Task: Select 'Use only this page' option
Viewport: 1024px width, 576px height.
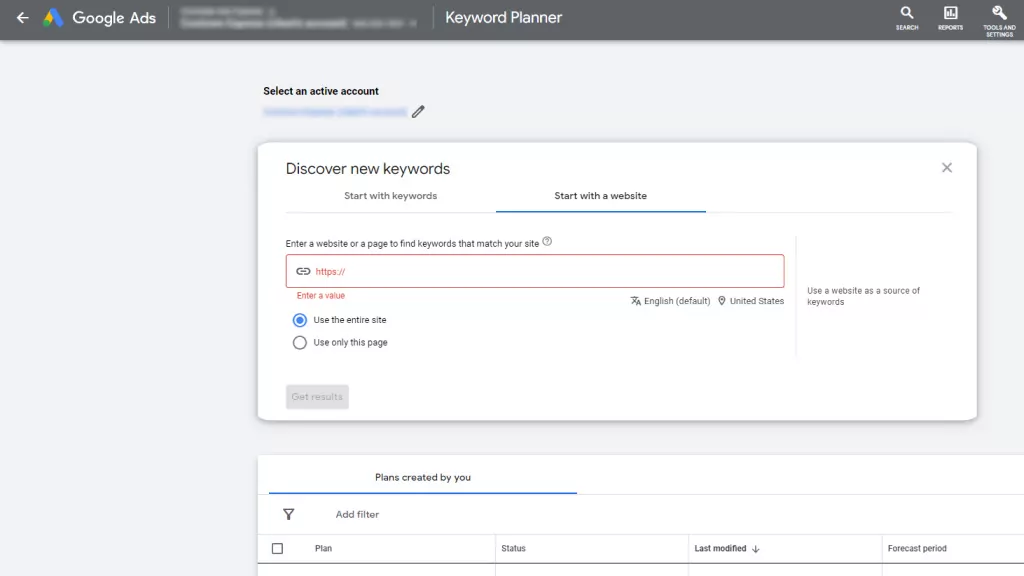Action: tap(300, 342)
